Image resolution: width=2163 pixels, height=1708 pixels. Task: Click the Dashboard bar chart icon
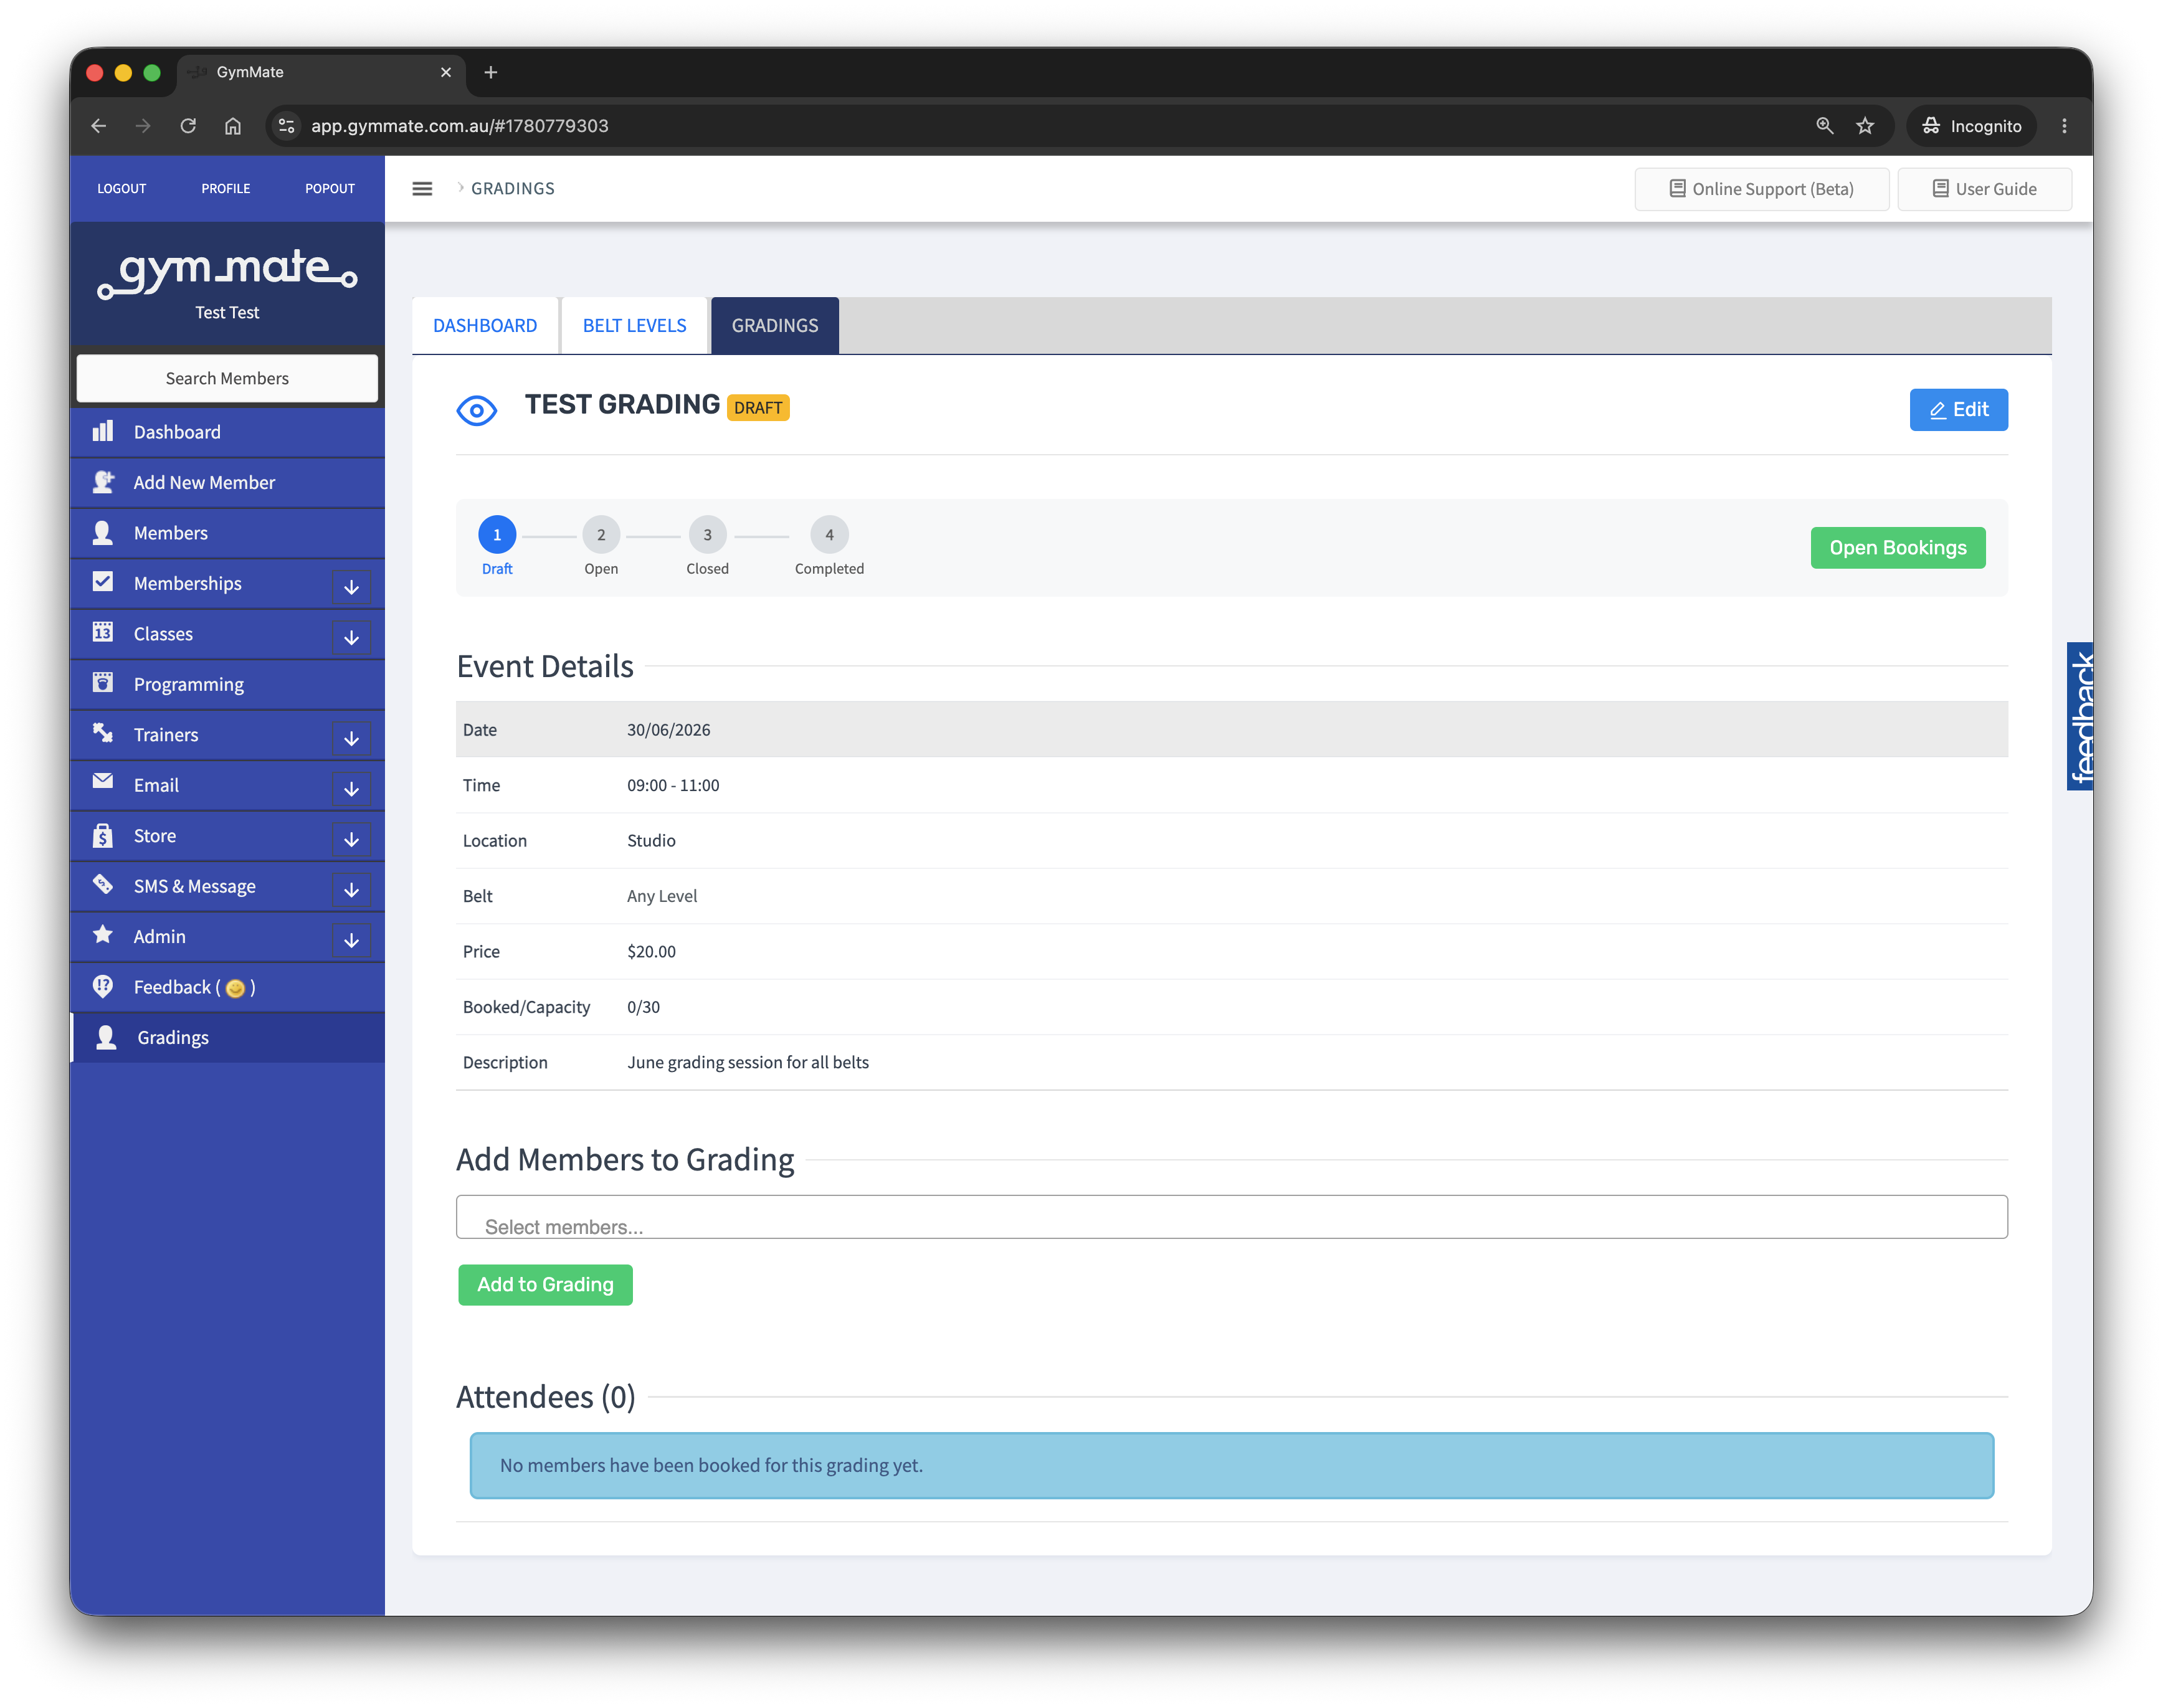(103, 431)
